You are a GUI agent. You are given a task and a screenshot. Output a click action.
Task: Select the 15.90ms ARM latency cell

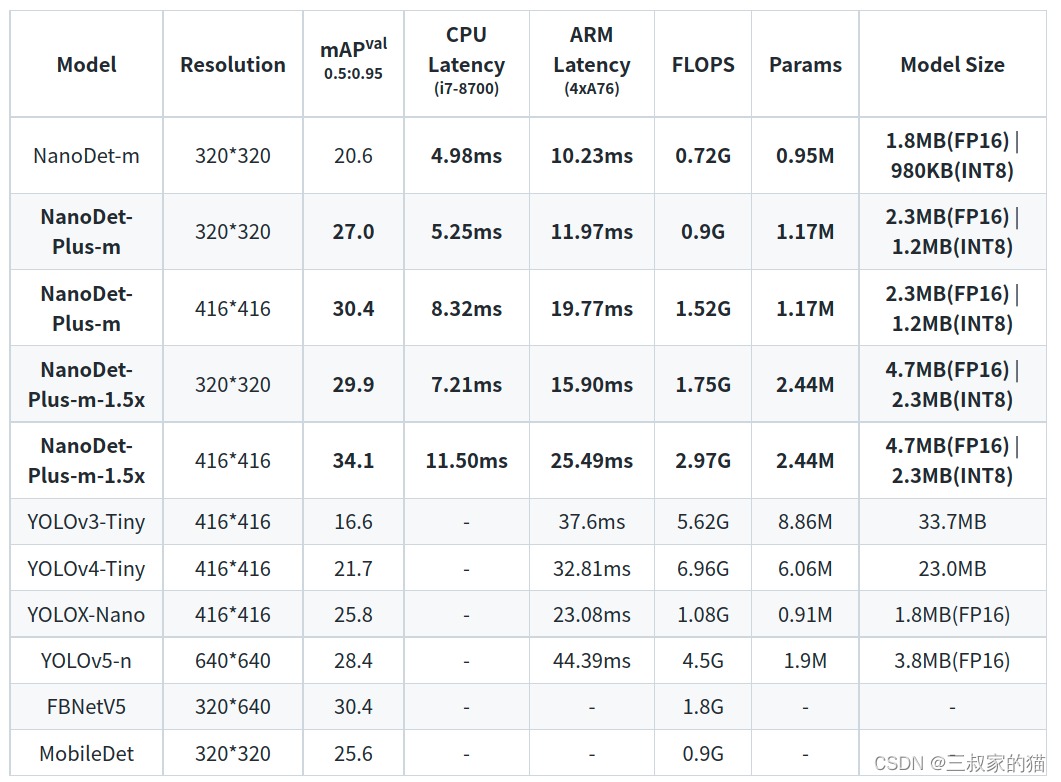pos(591,385)
